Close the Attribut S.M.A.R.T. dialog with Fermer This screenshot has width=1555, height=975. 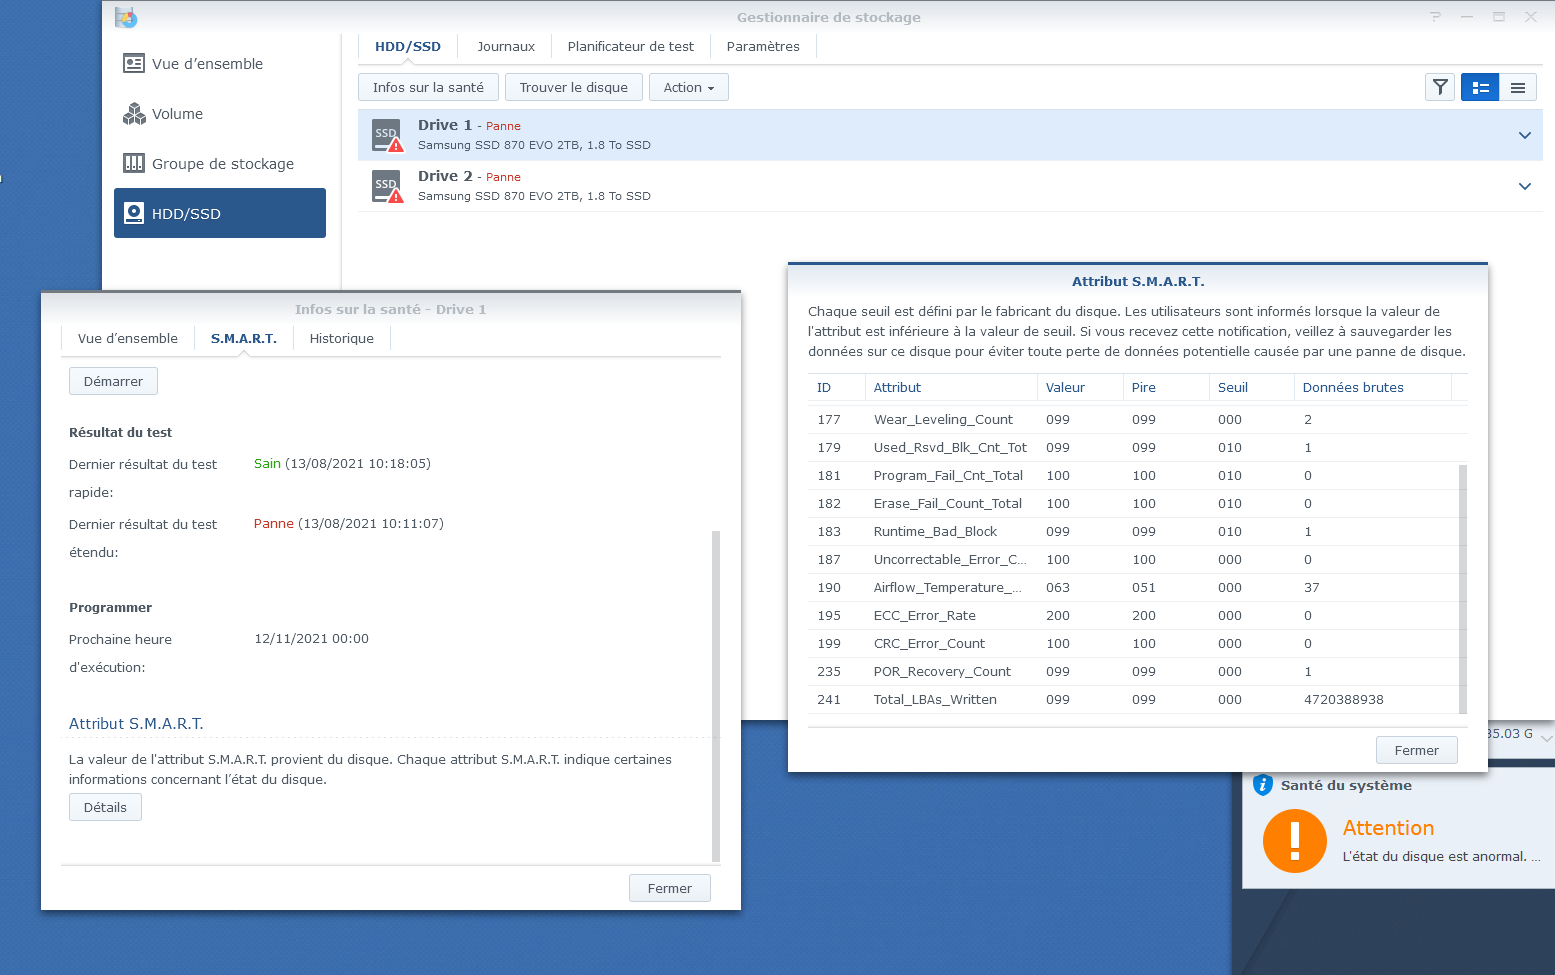1416,751
